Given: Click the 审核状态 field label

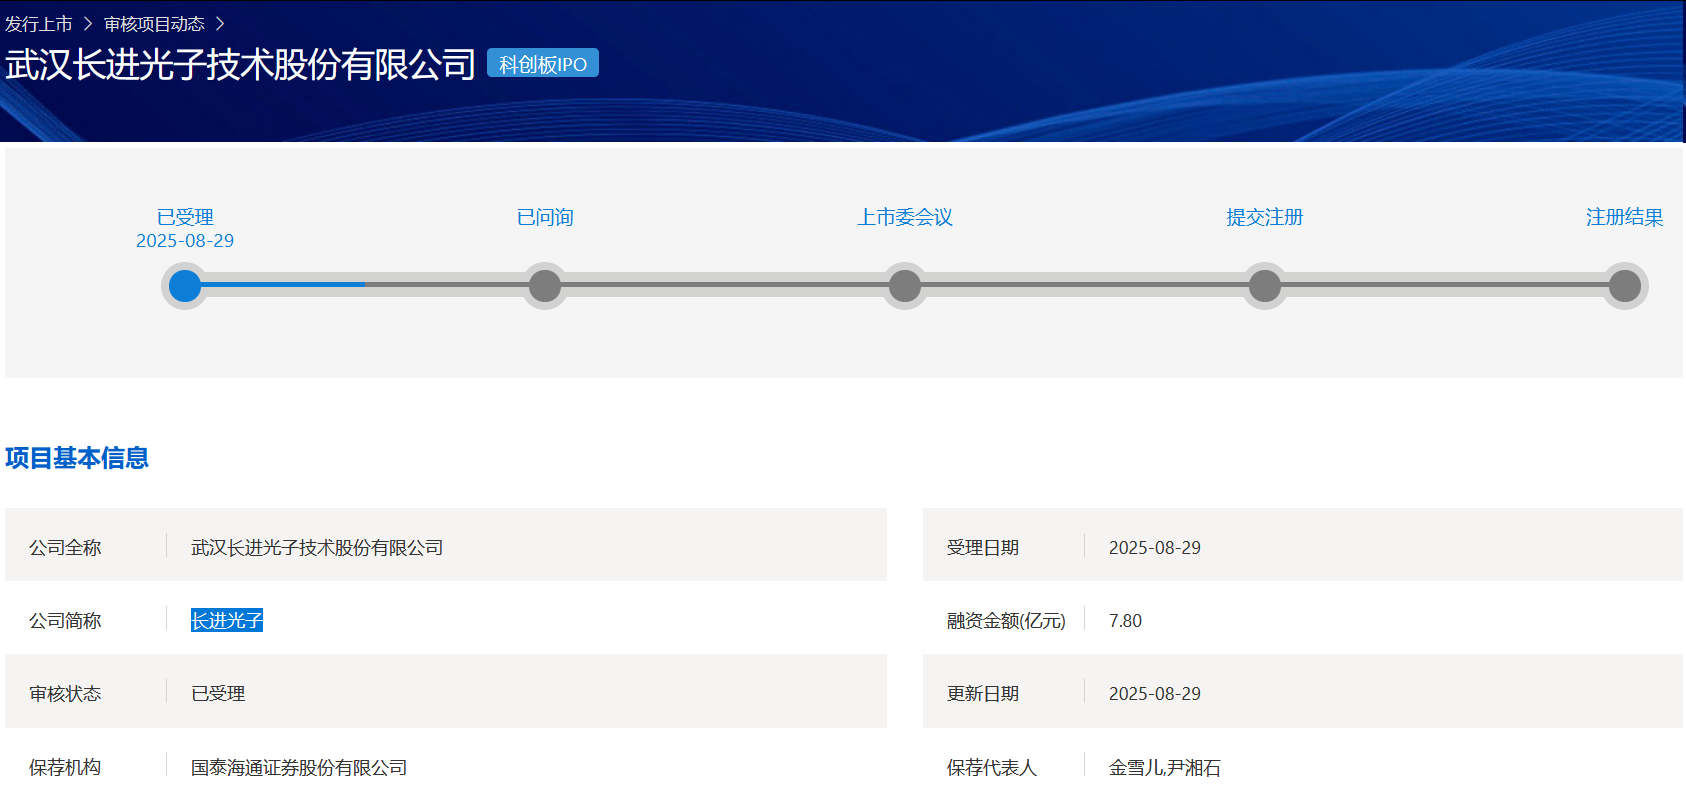Looking at the screenshot, I should (65, 694).
